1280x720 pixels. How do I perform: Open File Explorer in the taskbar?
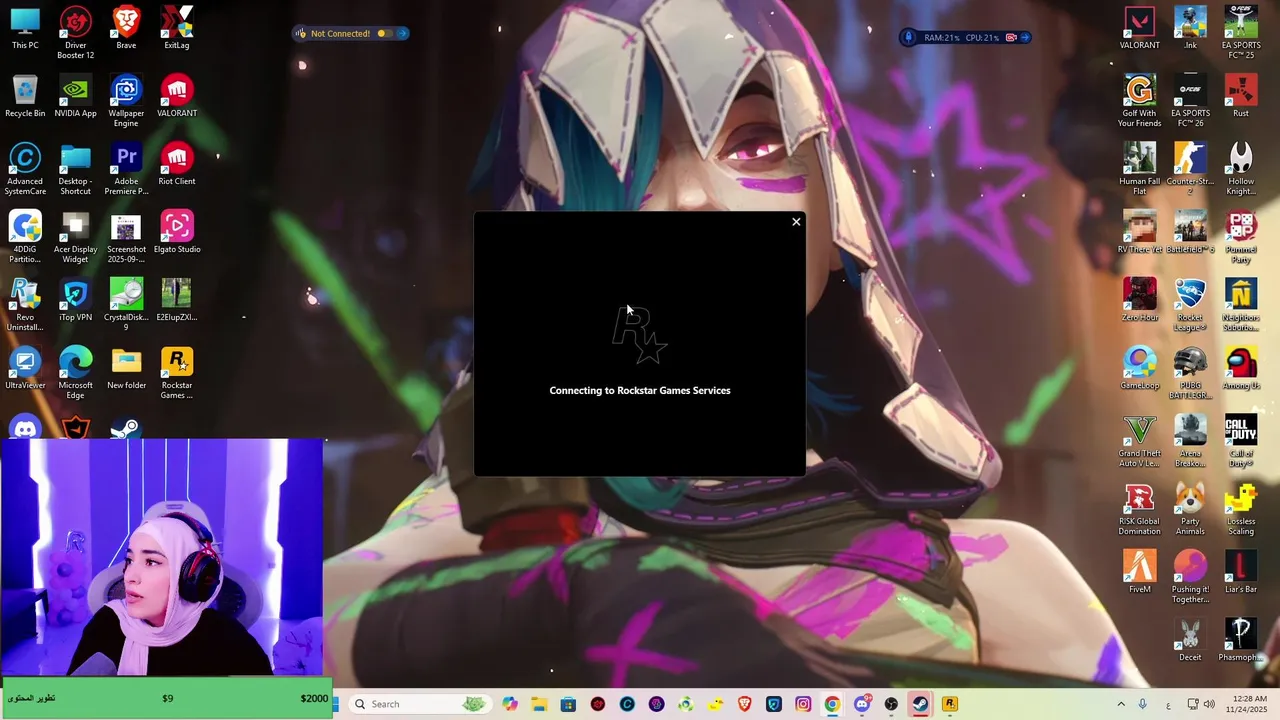coord(539,704)
